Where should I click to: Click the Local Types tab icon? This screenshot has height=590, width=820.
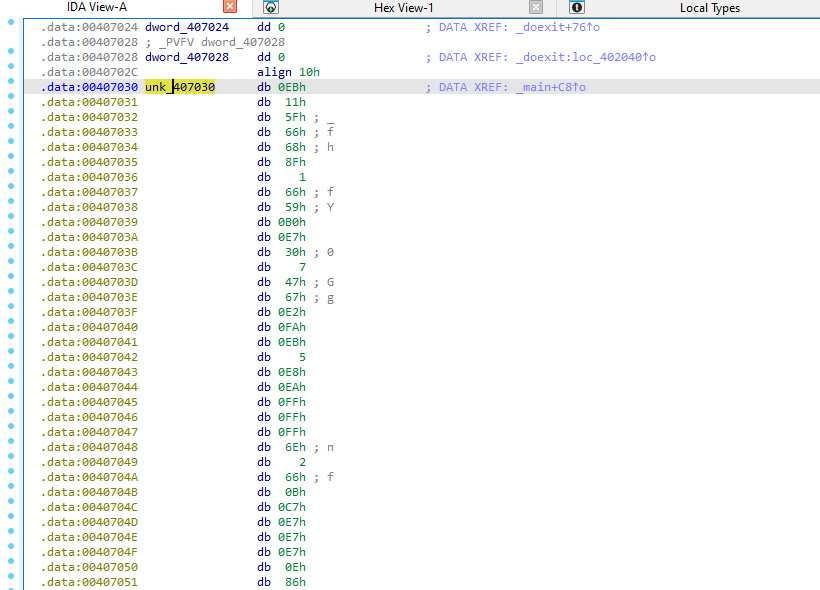click(x=577, y=7)
